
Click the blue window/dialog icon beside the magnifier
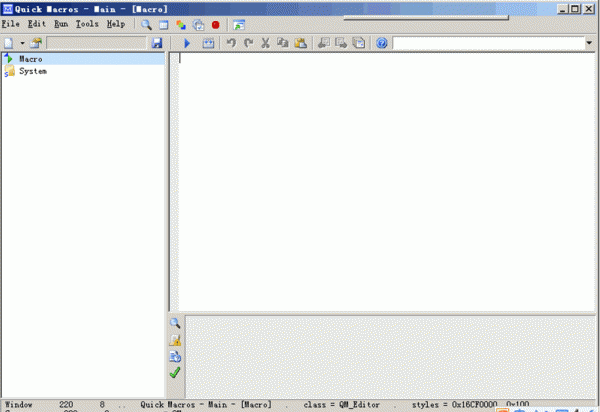click(163, 25)
